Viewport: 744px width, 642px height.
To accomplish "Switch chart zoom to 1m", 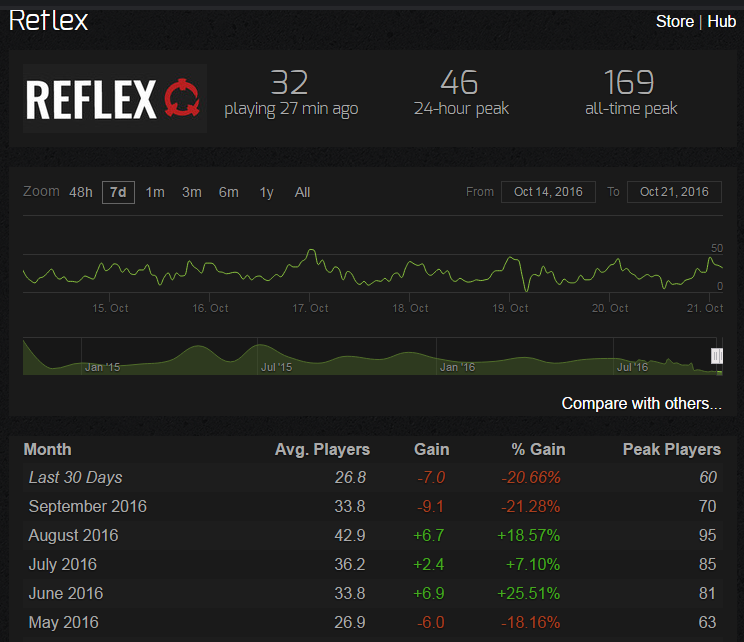I will point(155,192).
